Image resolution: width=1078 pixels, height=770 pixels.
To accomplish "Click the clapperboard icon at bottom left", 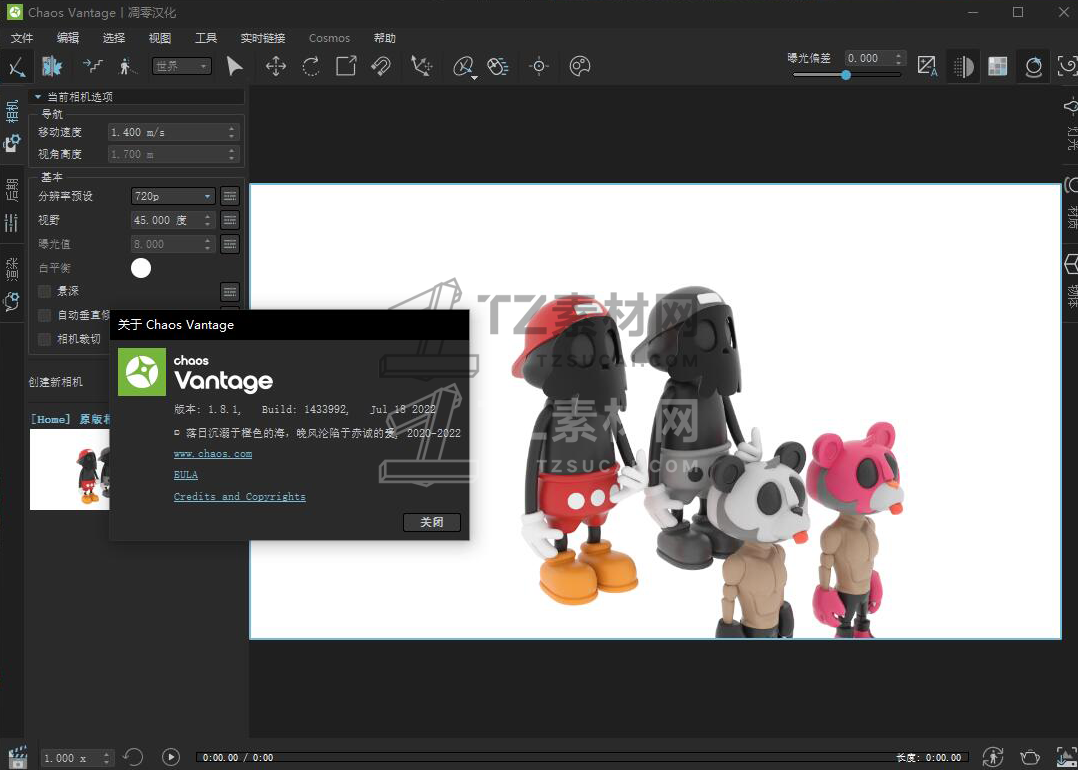I will (17, 757).
